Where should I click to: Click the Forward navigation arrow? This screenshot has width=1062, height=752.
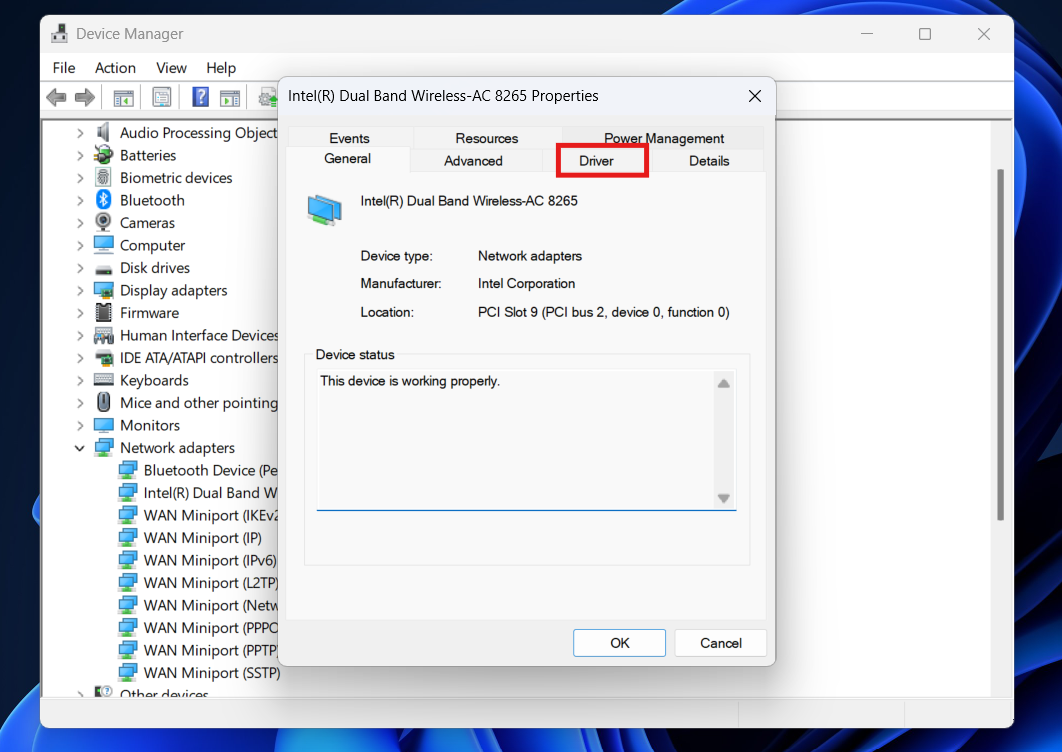click(85, 96)
